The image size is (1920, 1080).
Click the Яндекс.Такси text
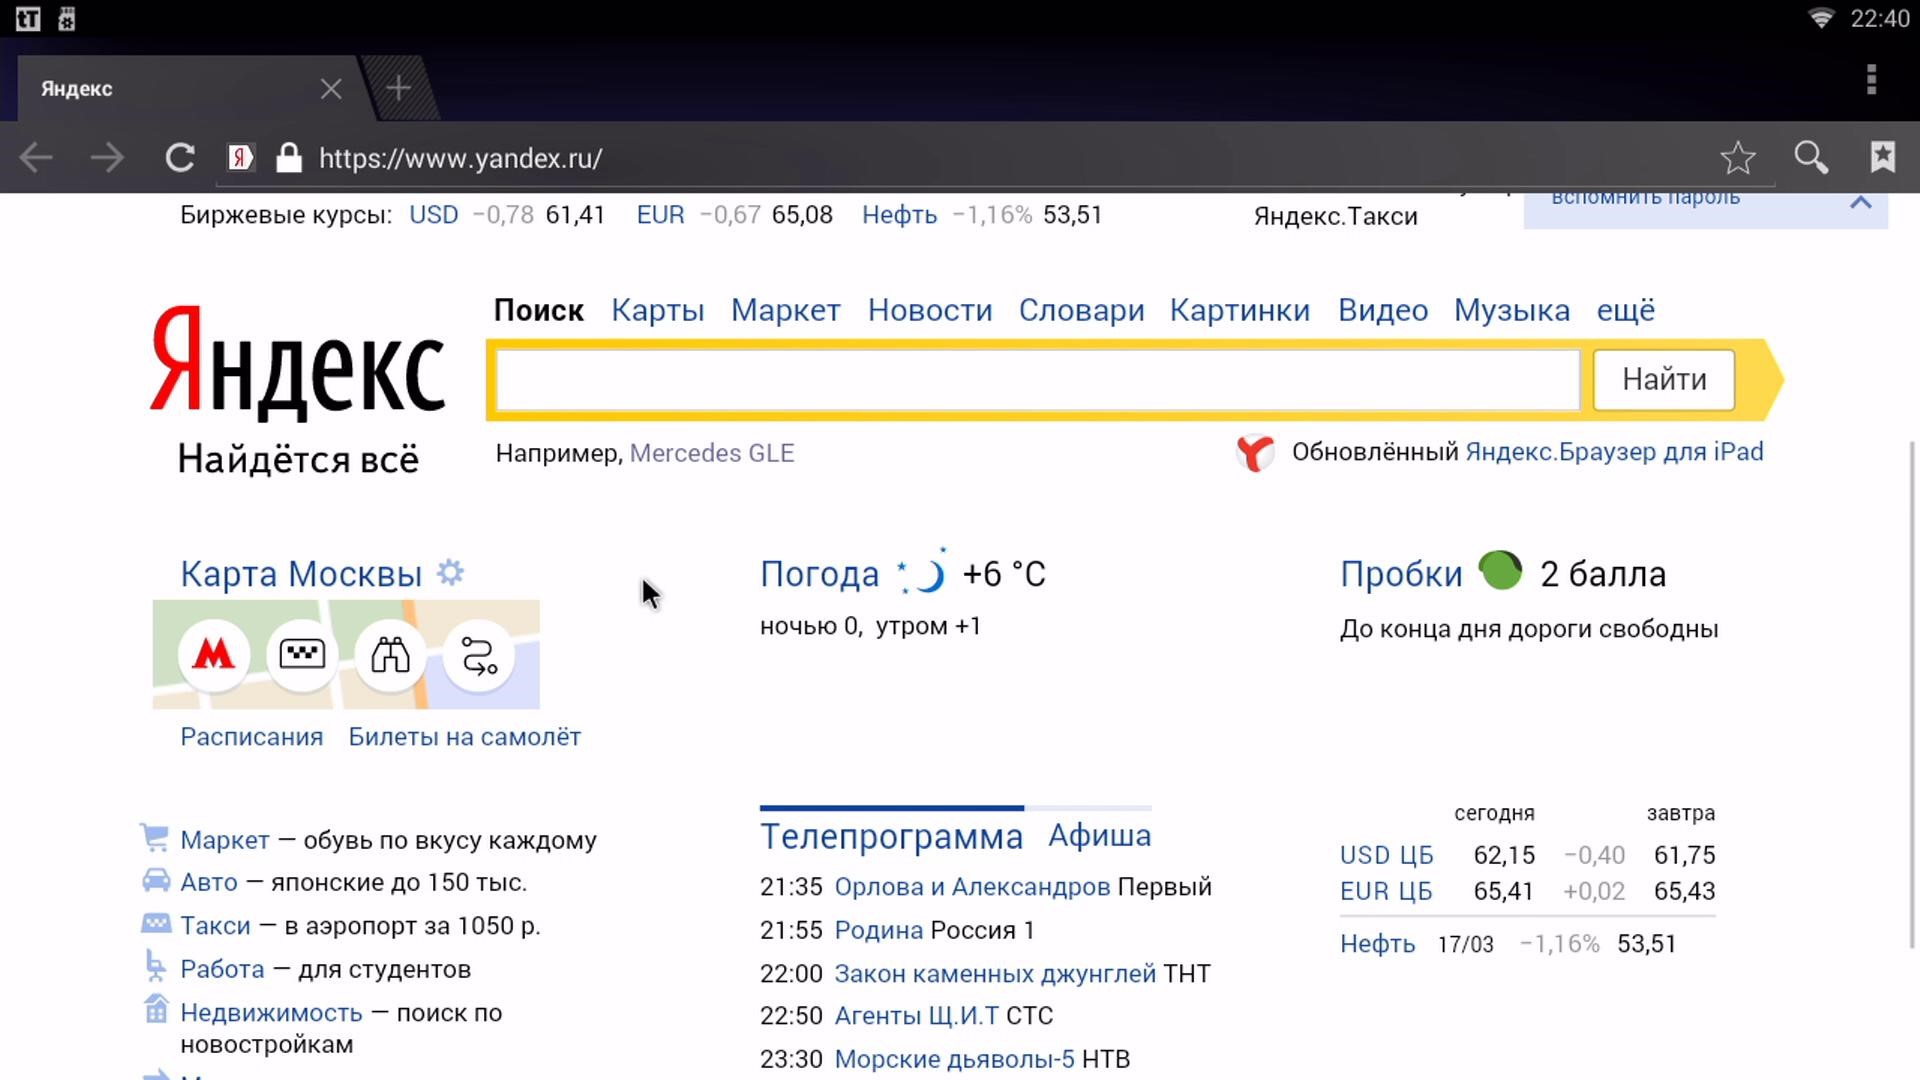(1336, 217)
